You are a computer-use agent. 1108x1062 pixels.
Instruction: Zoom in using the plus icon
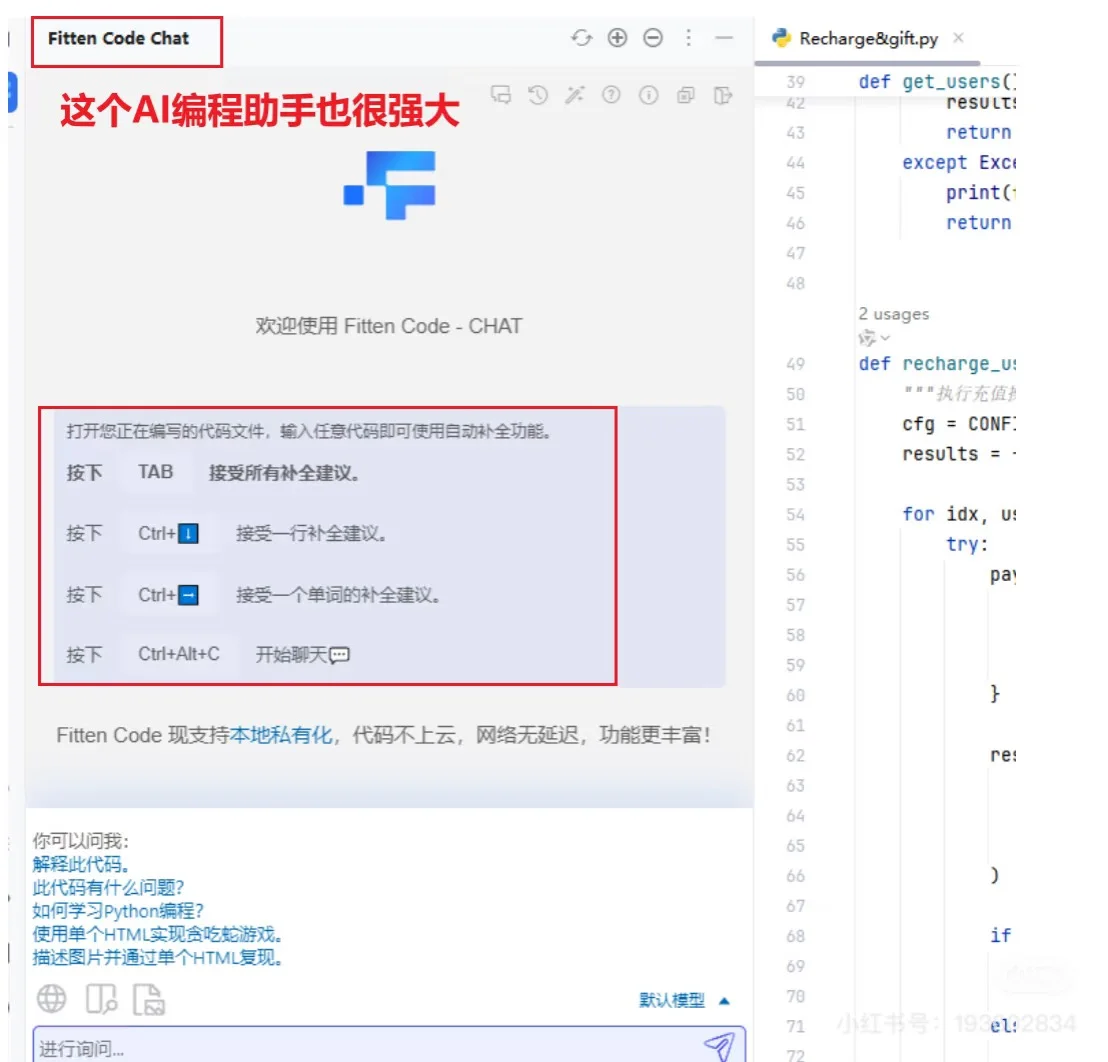(617, 38)
